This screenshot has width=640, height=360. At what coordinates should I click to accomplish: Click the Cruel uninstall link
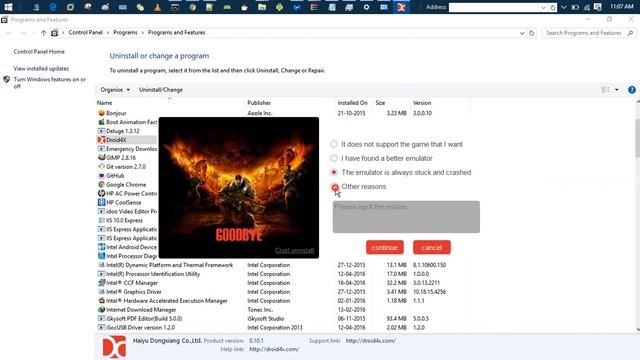pos(294,251)
